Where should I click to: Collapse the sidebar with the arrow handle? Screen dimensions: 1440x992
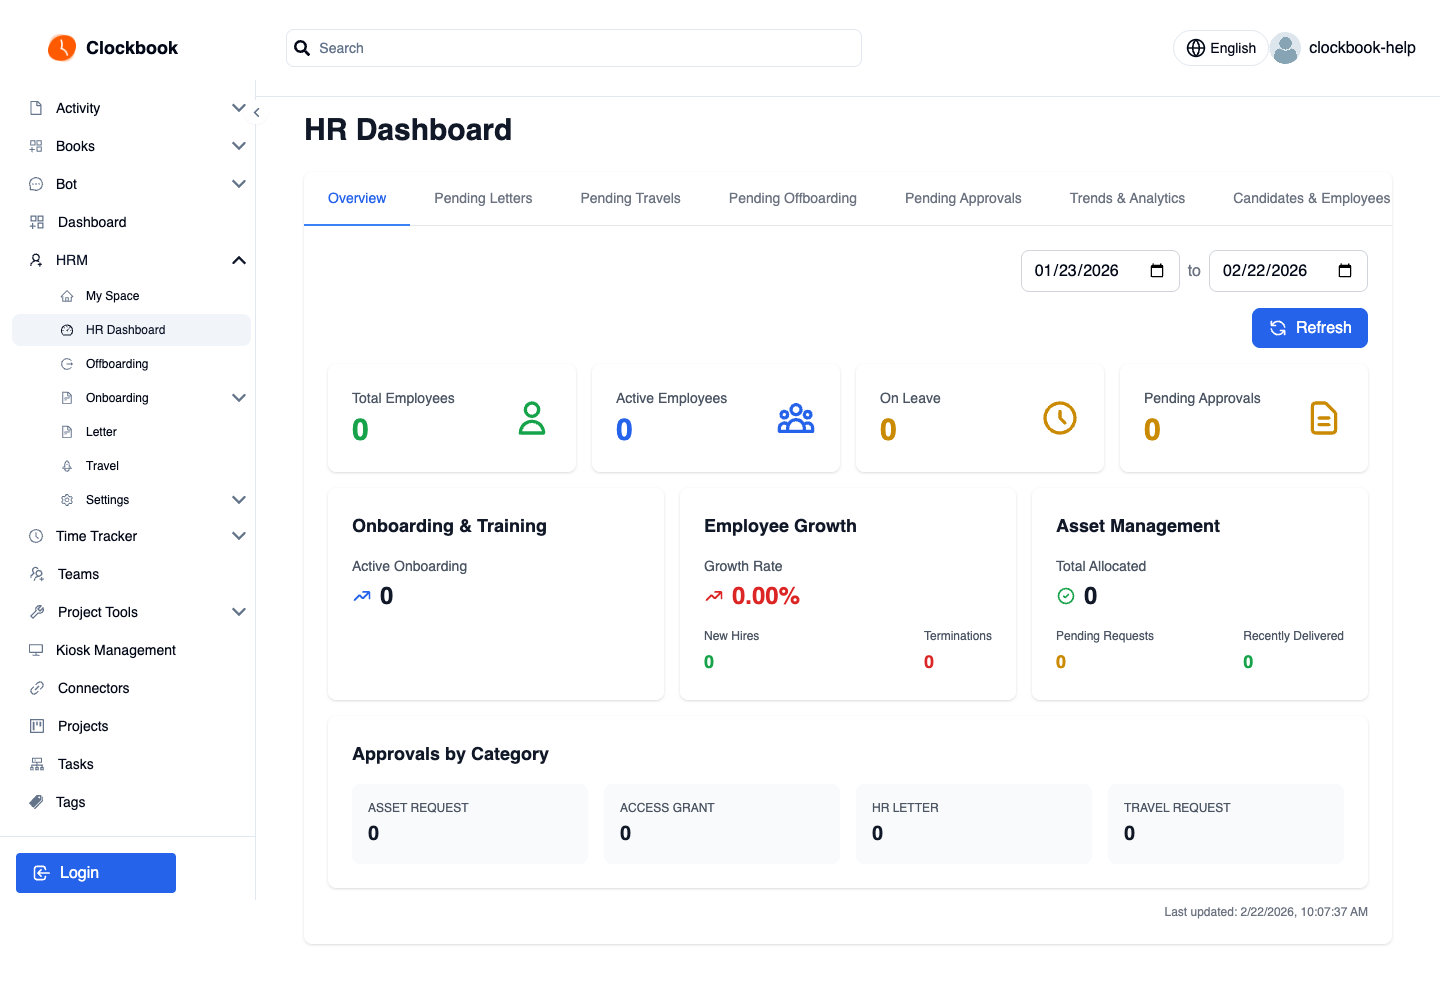coord(257,113)
